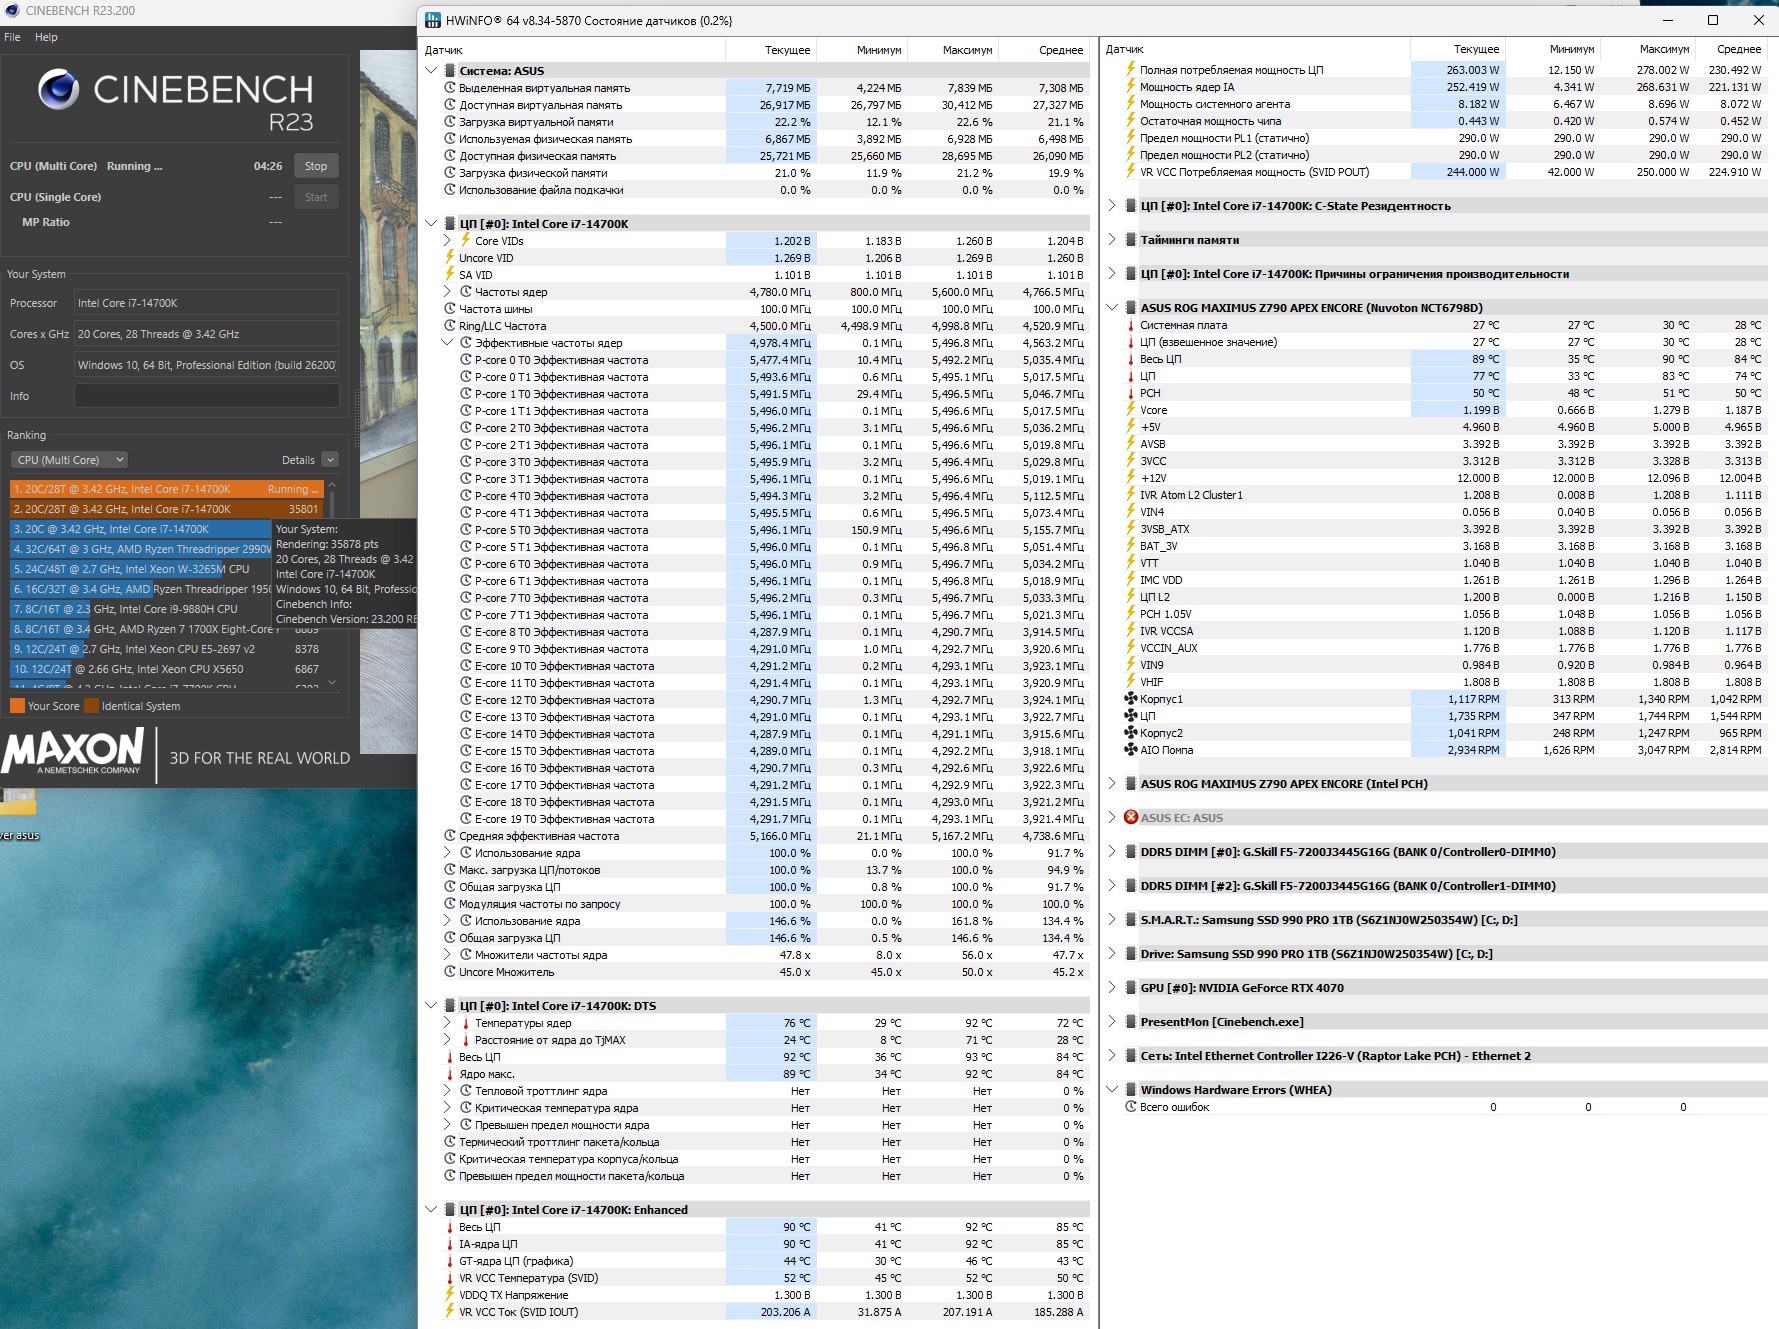Click the Info text field in Cinebench

coord(206,396)
